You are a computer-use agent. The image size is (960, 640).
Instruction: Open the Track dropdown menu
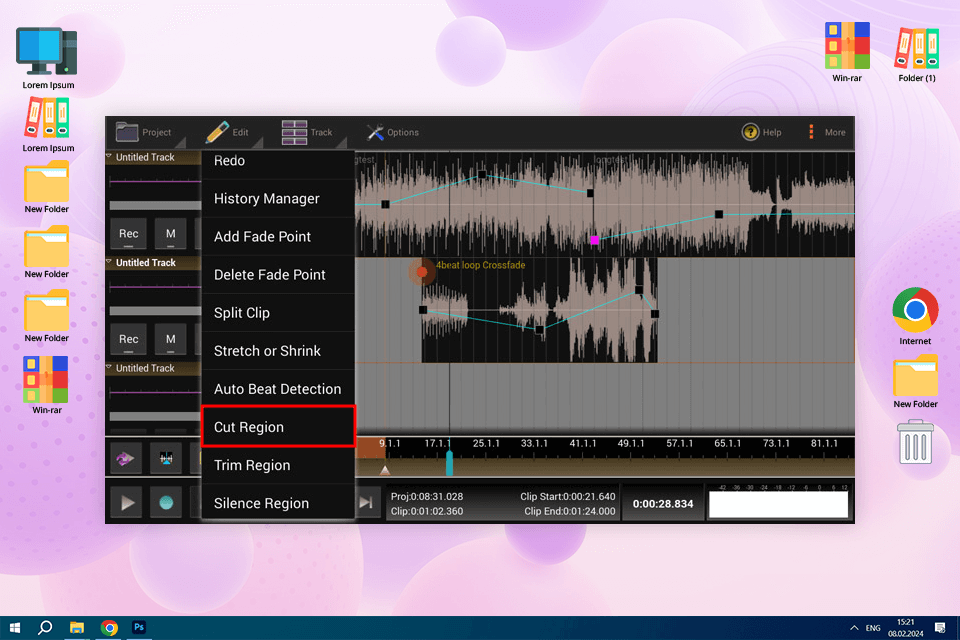[307, 132]
